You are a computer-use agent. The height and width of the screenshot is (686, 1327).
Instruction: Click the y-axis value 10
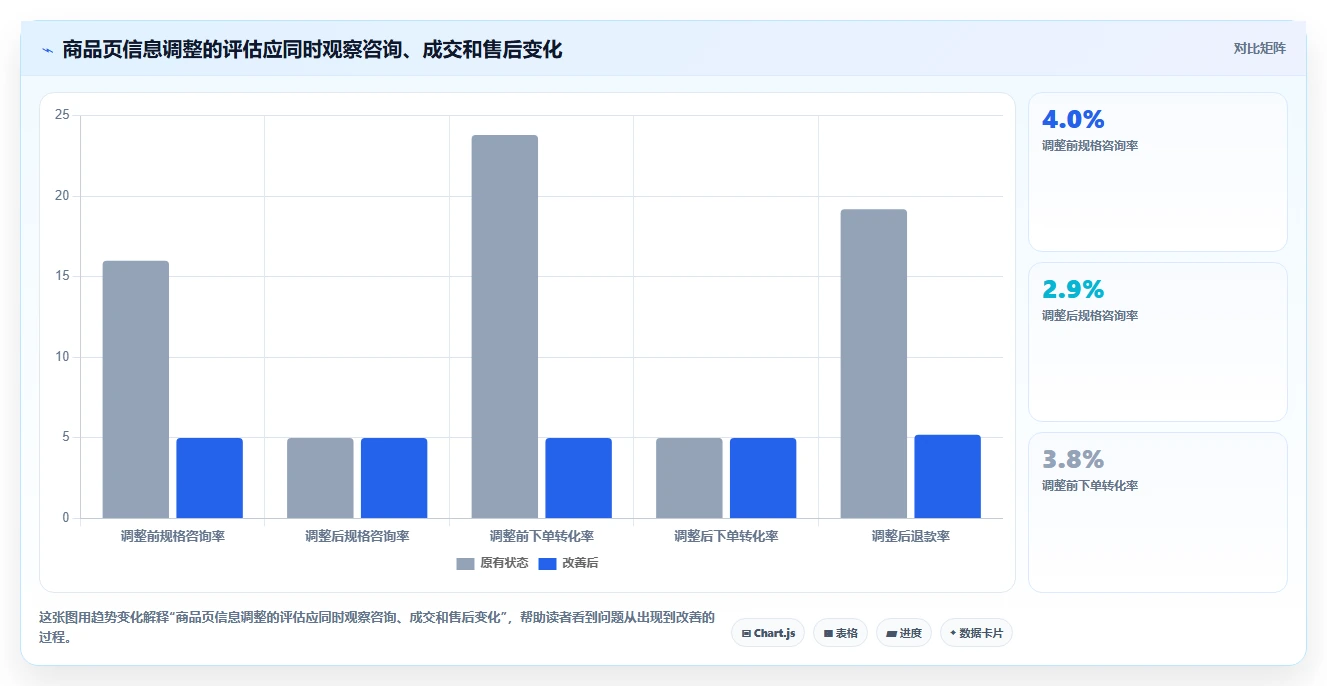(x=62, y=357)
